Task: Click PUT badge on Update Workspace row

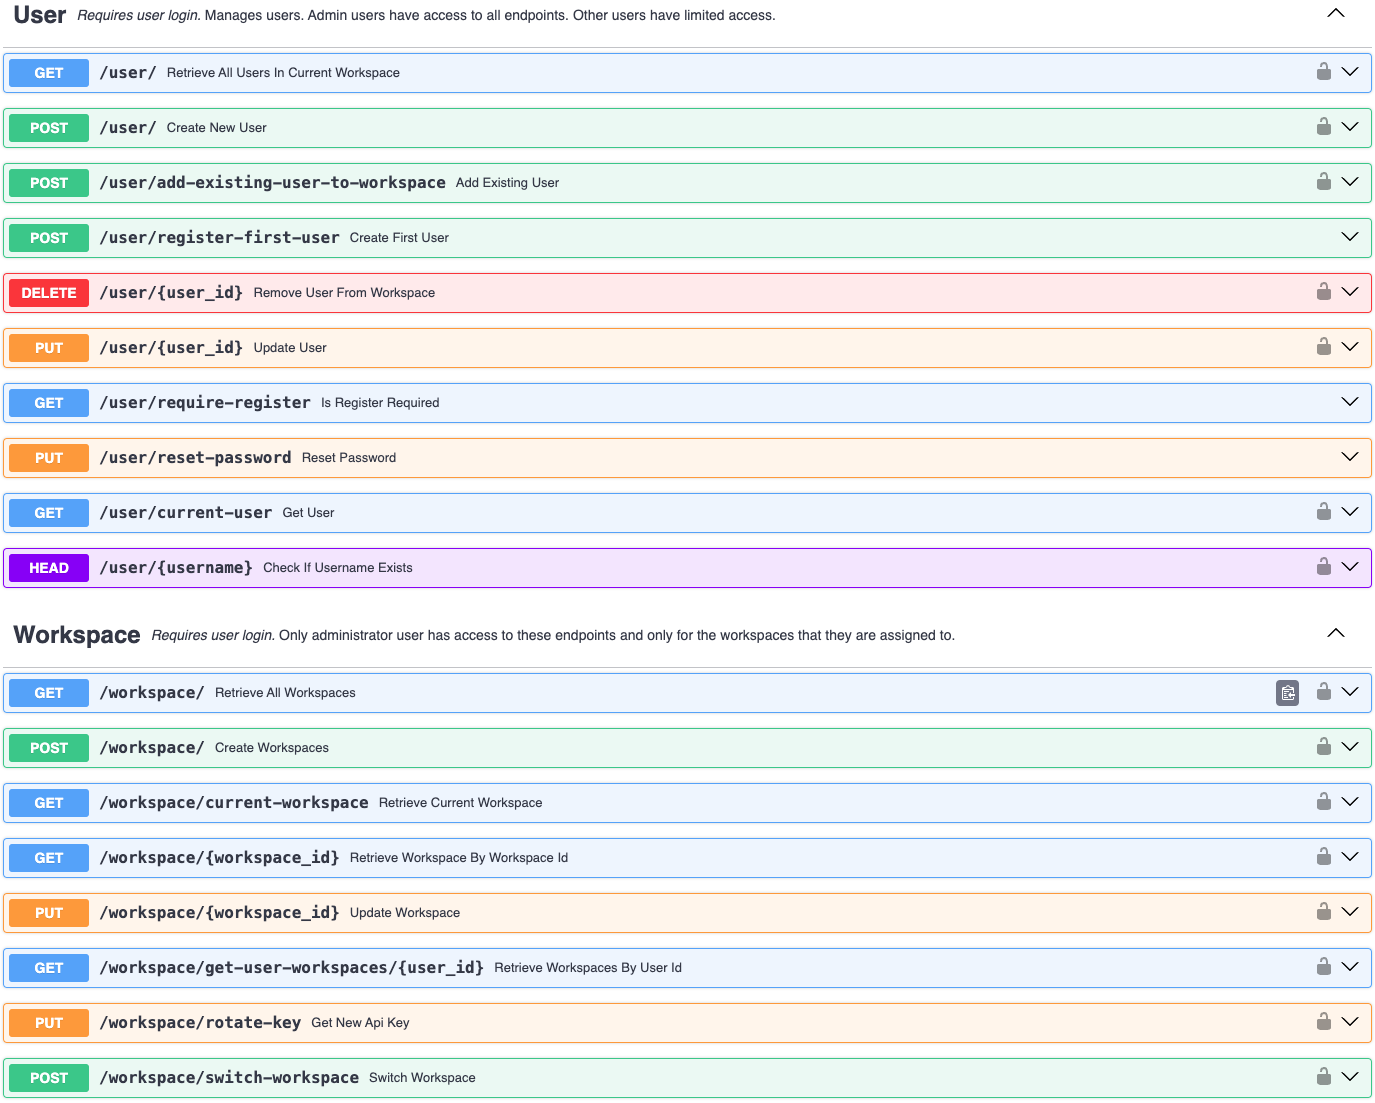Action: 49,913
